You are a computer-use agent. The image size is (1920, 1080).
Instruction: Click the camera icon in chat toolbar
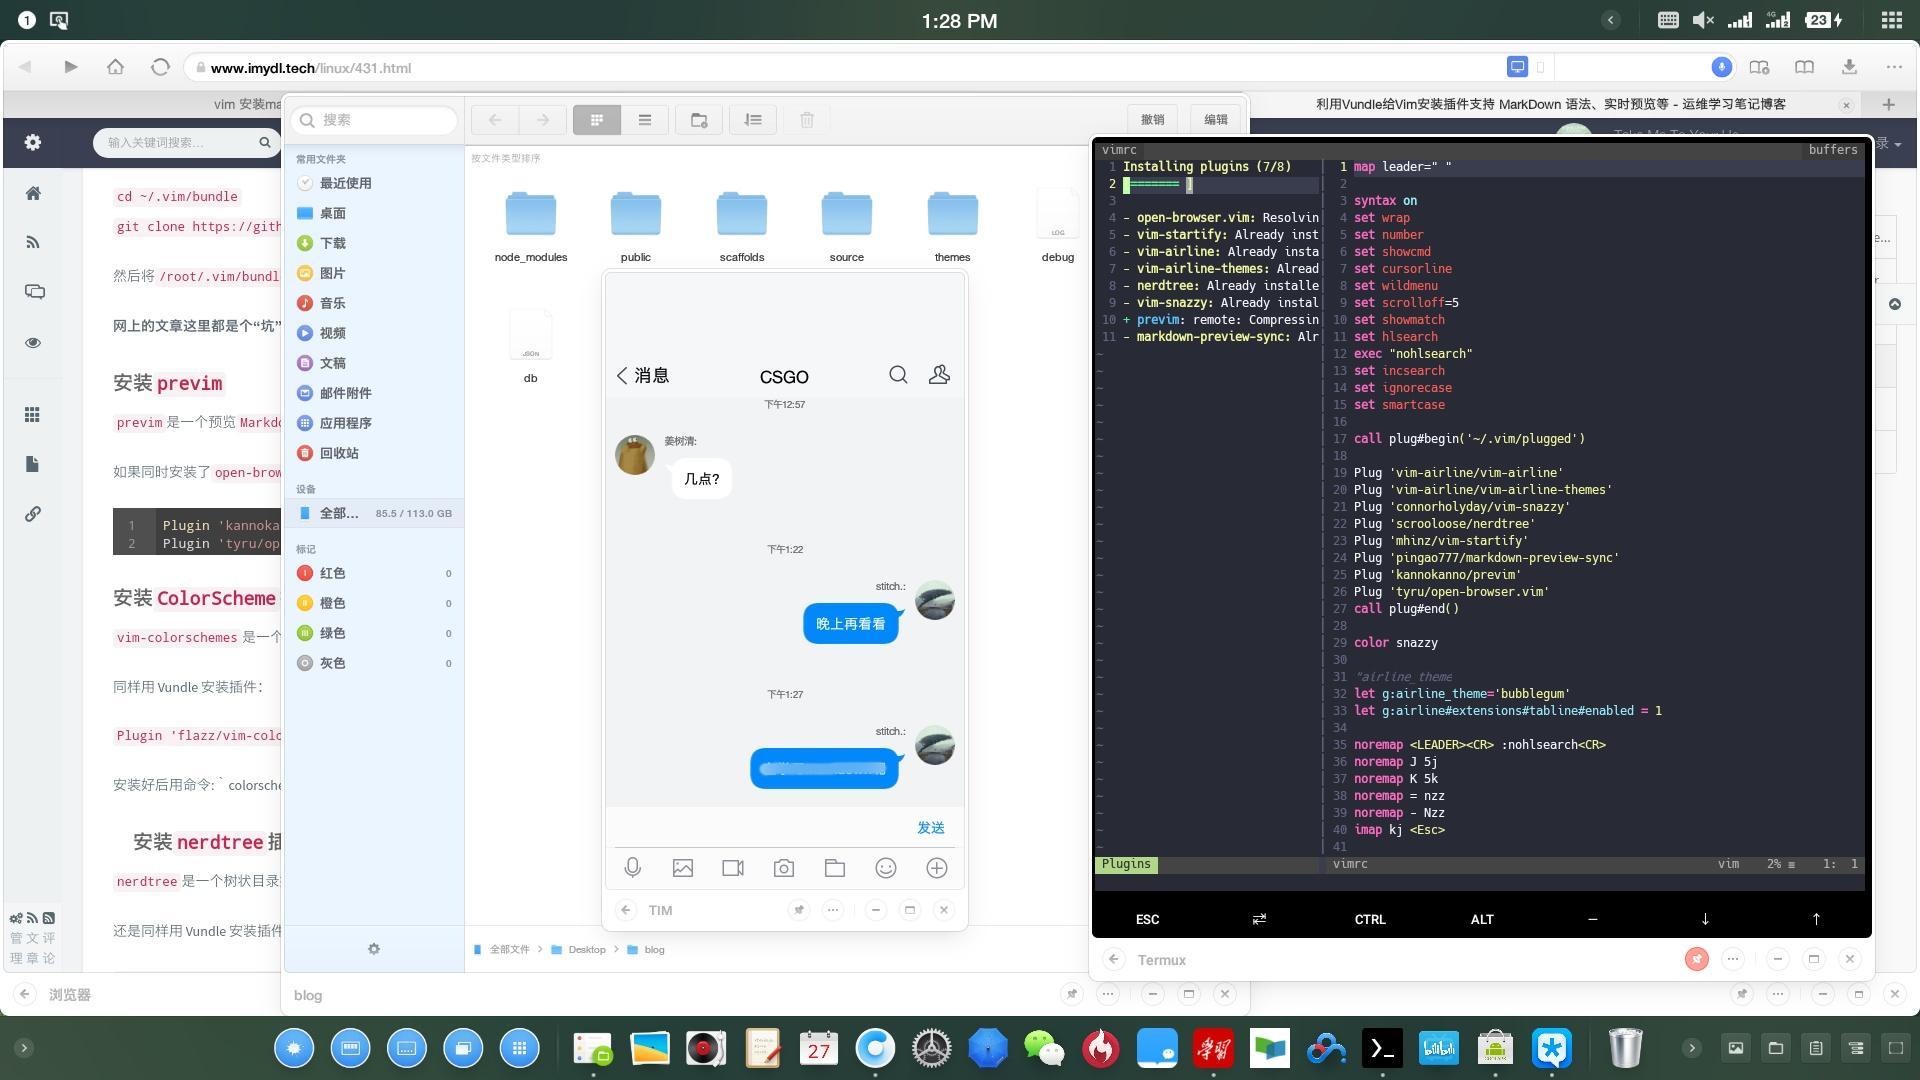click(784, 868)
